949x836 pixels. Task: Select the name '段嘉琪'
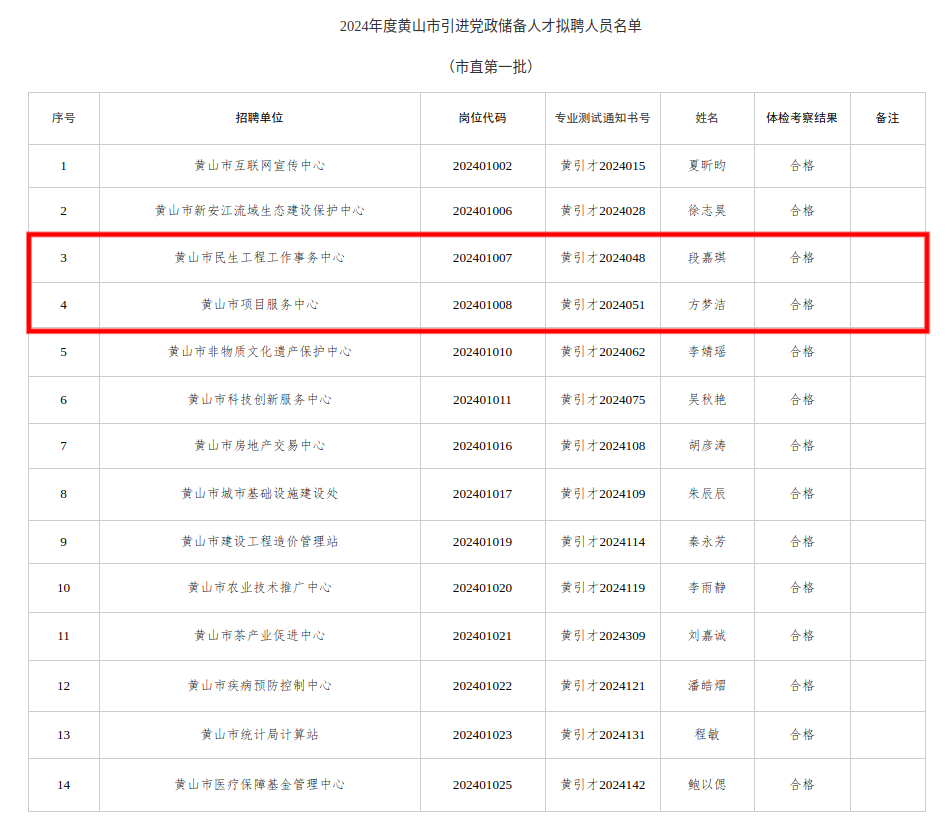coord(707,258)
